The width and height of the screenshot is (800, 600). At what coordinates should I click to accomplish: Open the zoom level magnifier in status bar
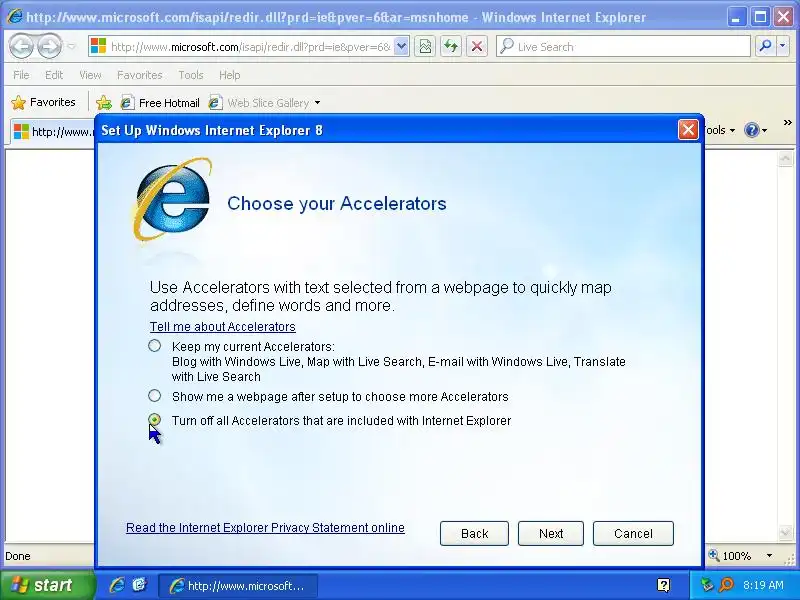713,555
